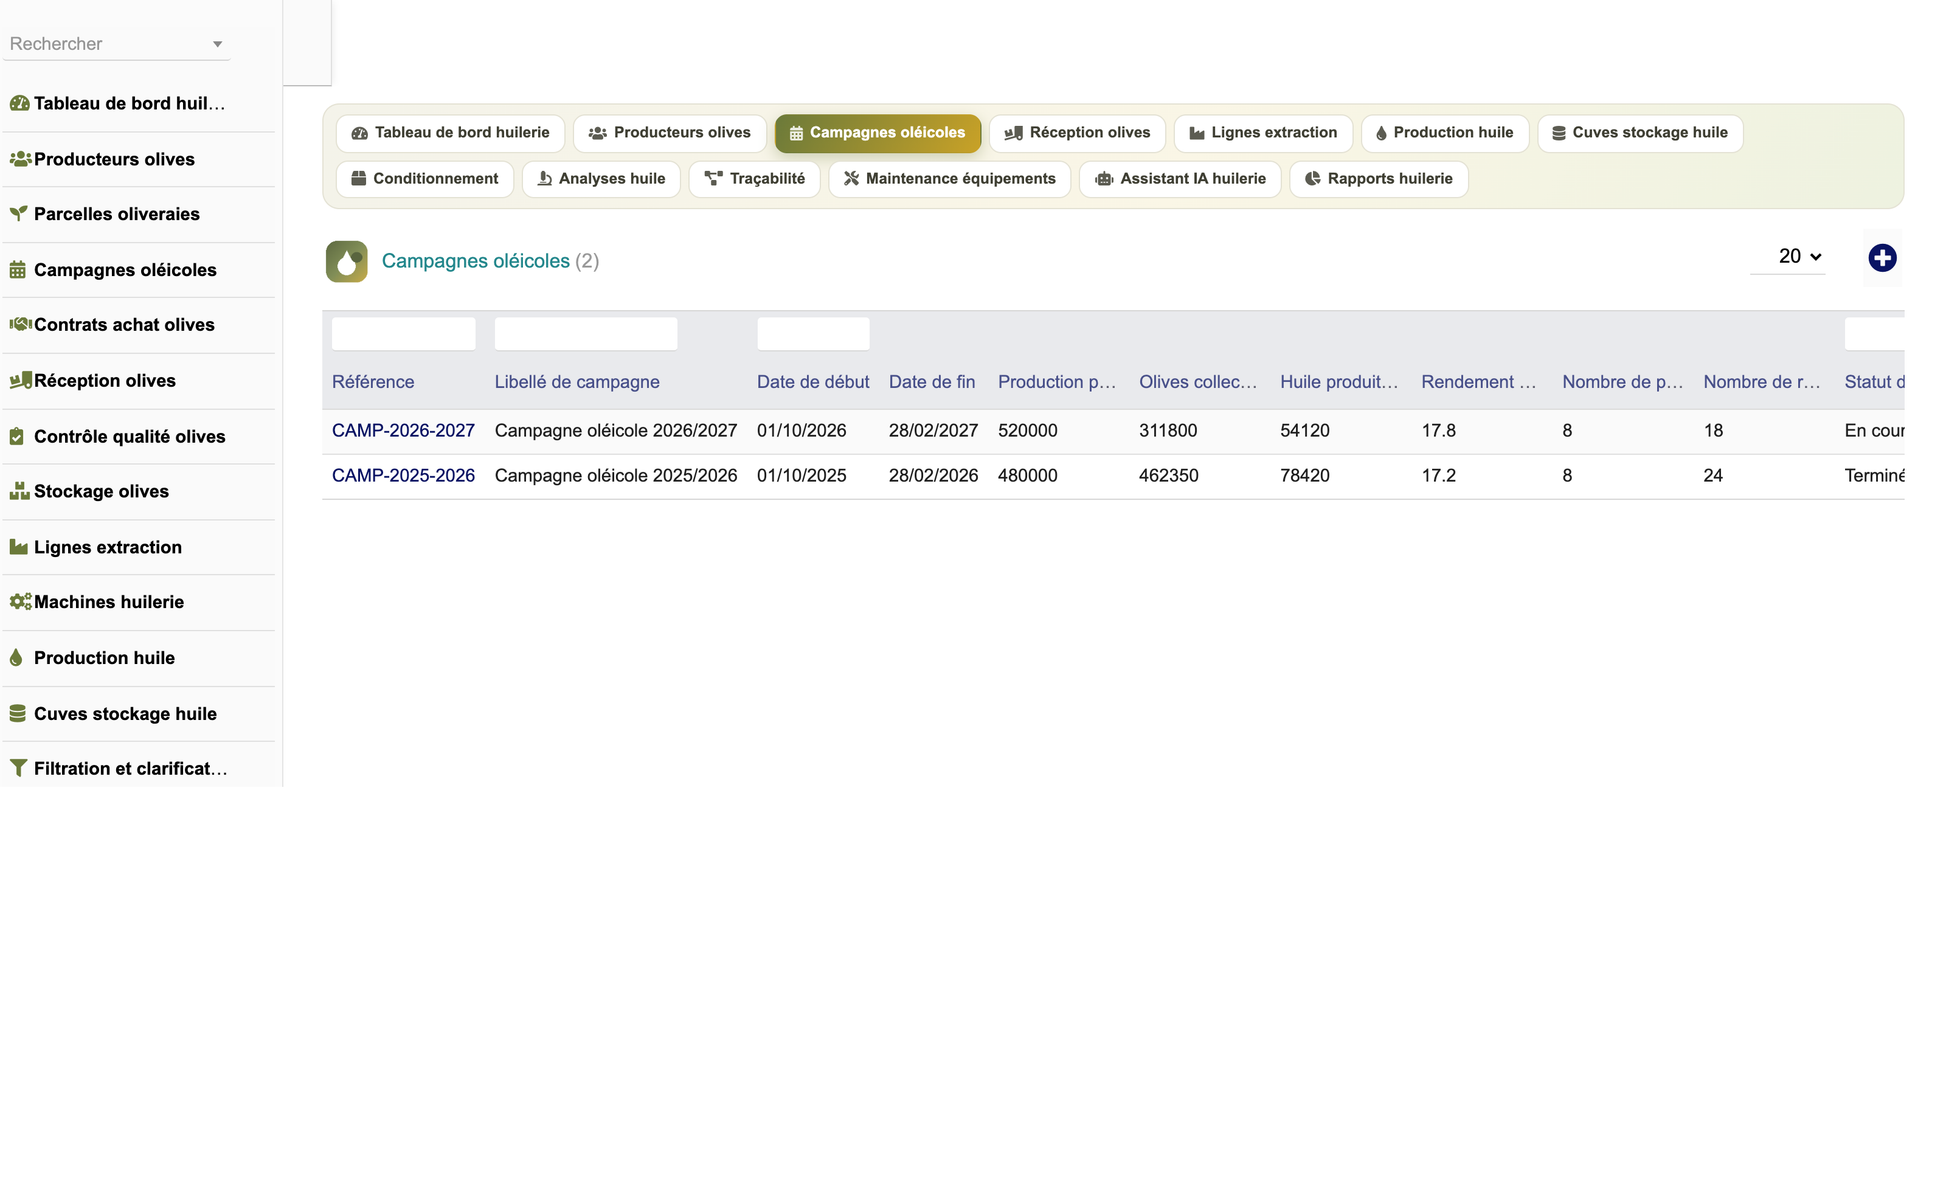This screenshot has width=1946, height=1204.
Task: Click the 'Campagne oléicole 2026/2027' cell
Action: point(615,431)
